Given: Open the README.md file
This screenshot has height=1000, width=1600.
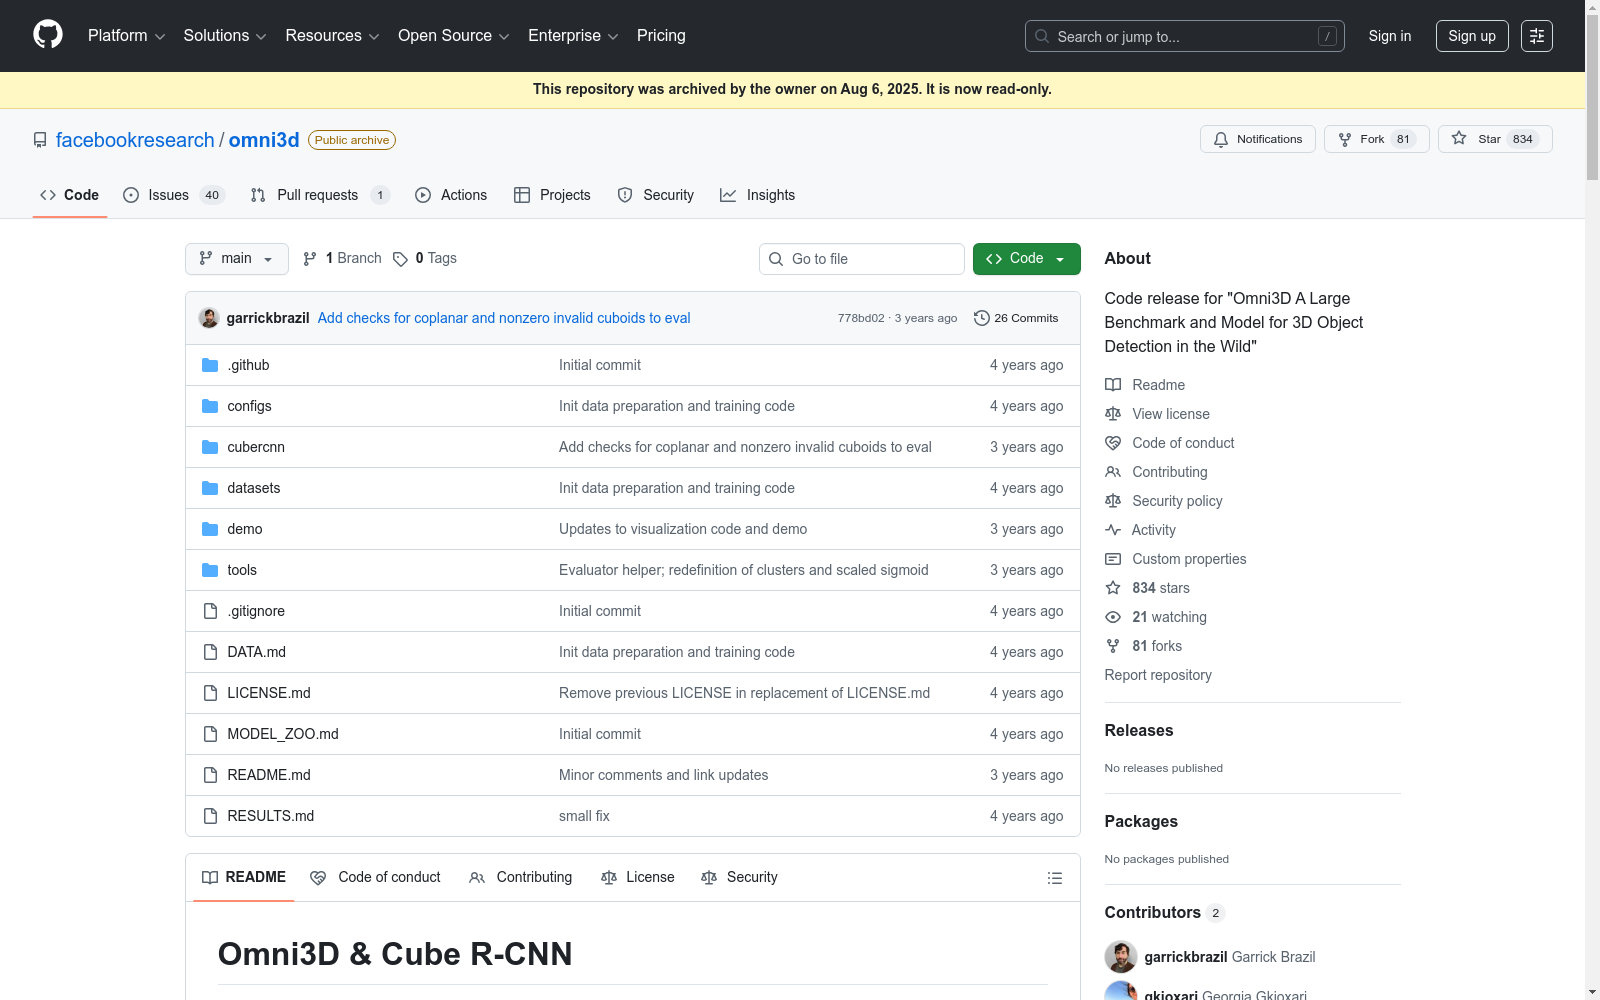Looking at the screenshot, I should pos(269,775).
